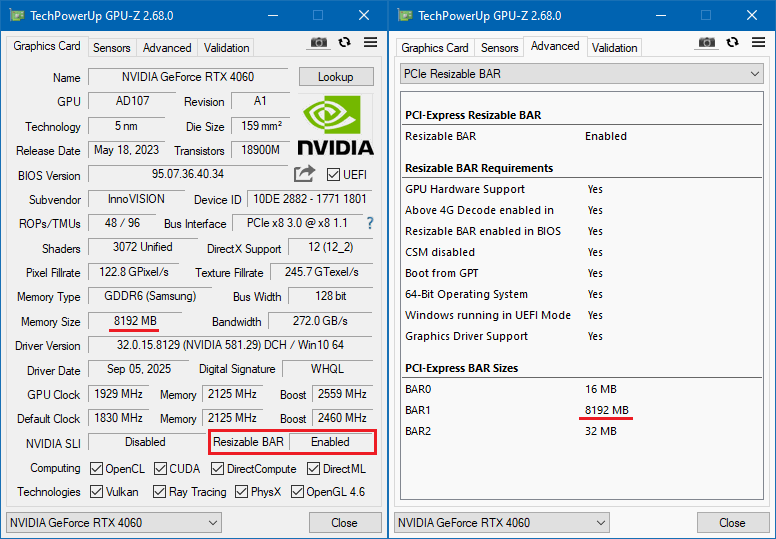Click the Bus Interface question mark icon
This screenshot has width=776, height=539.
coord(370,223)
